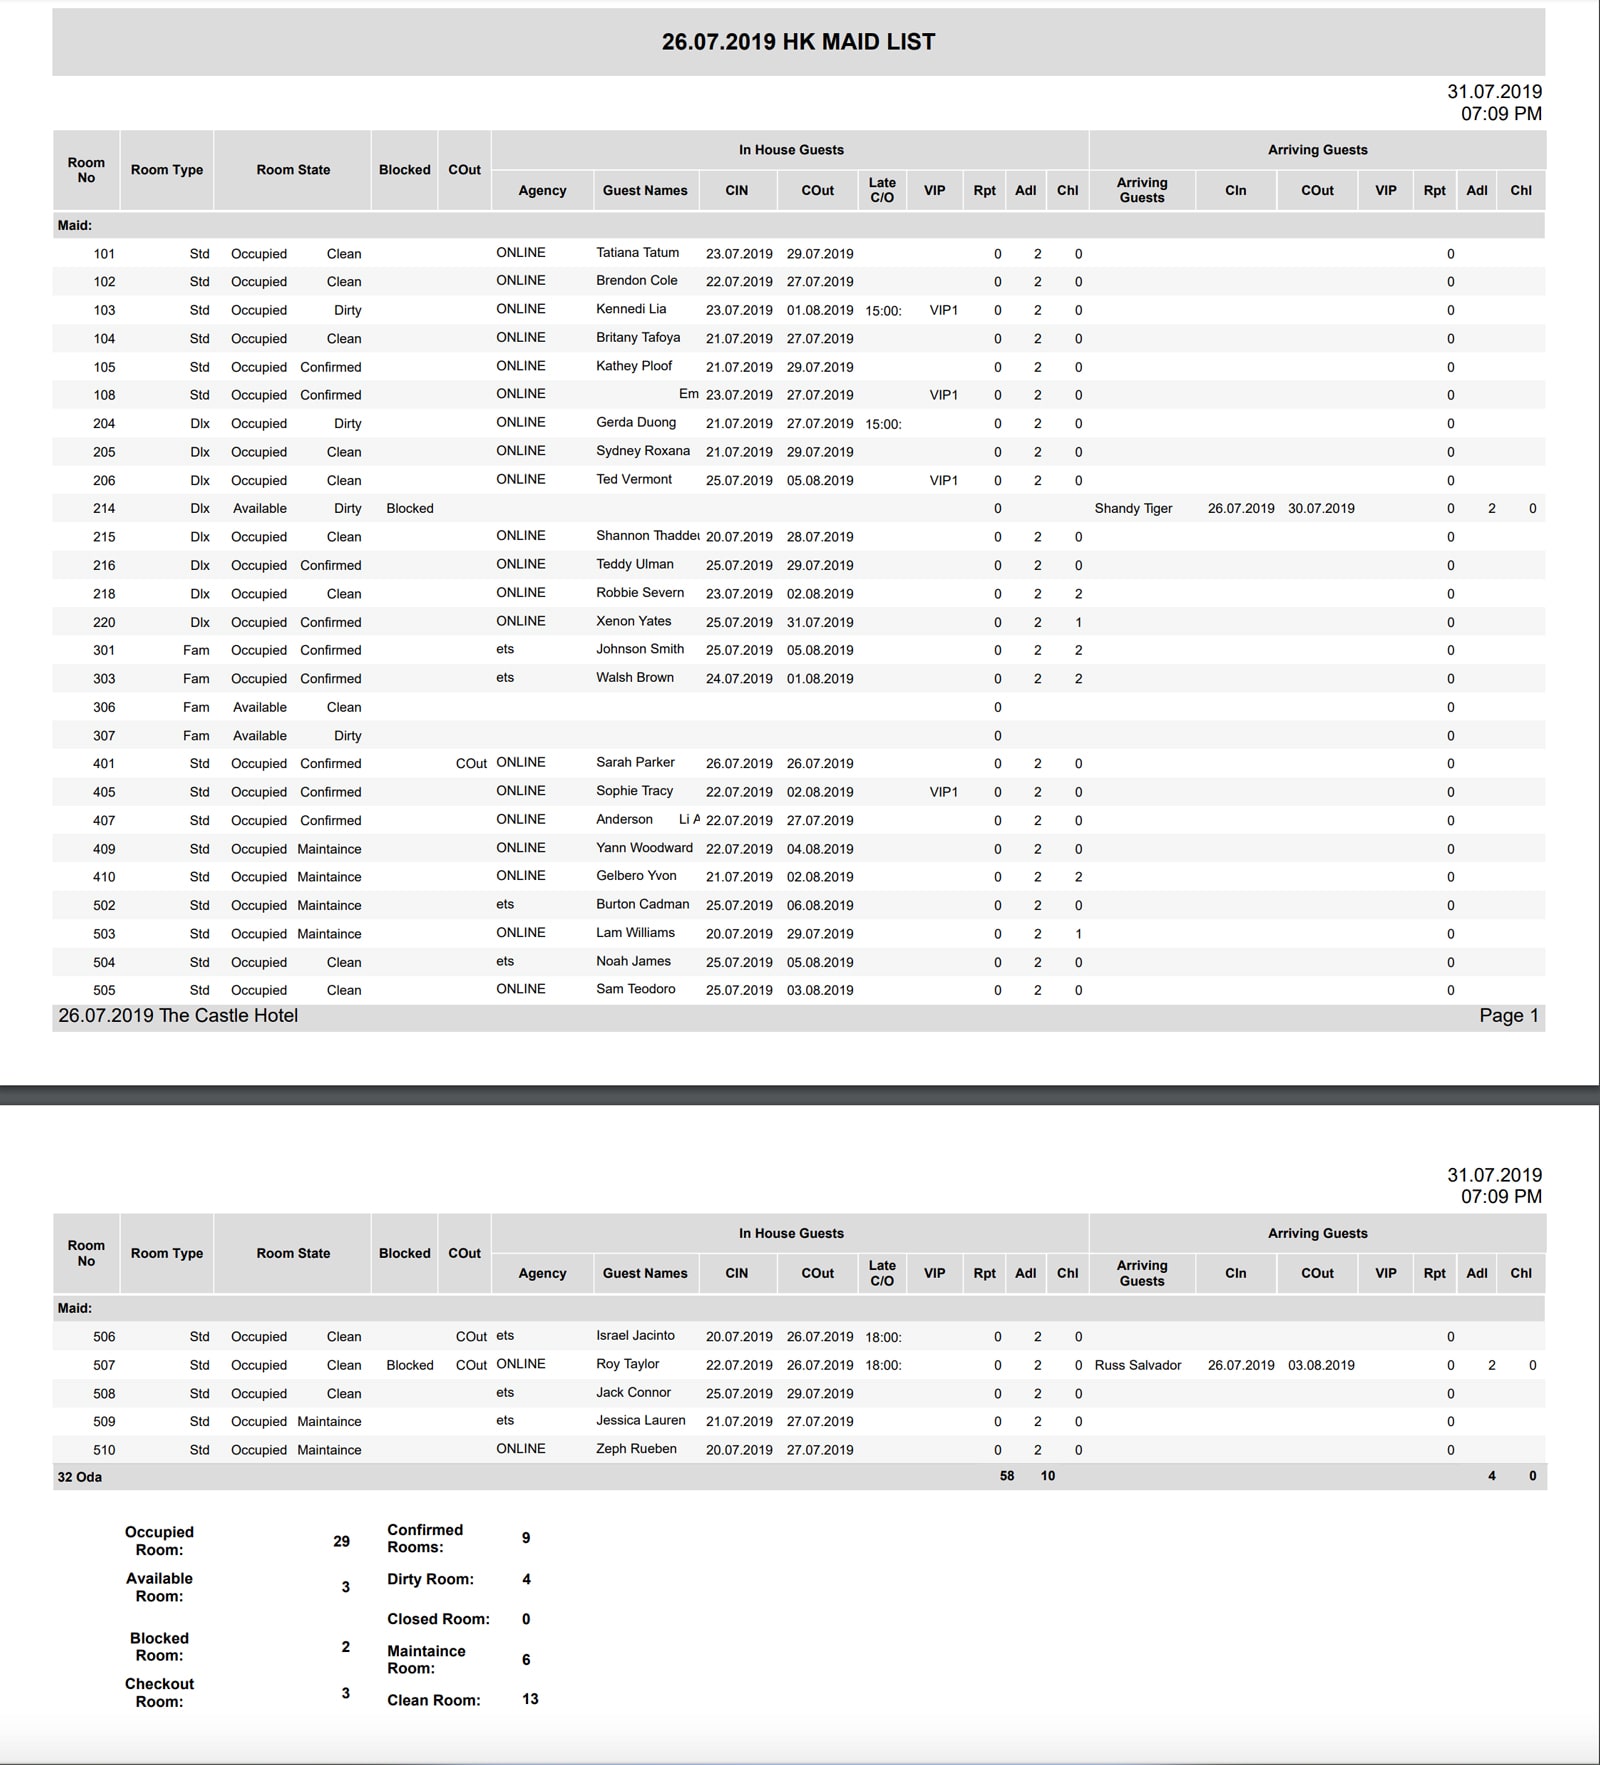Click the Dirty Room summary label

pyautogui.click(x=430, y=1579)
